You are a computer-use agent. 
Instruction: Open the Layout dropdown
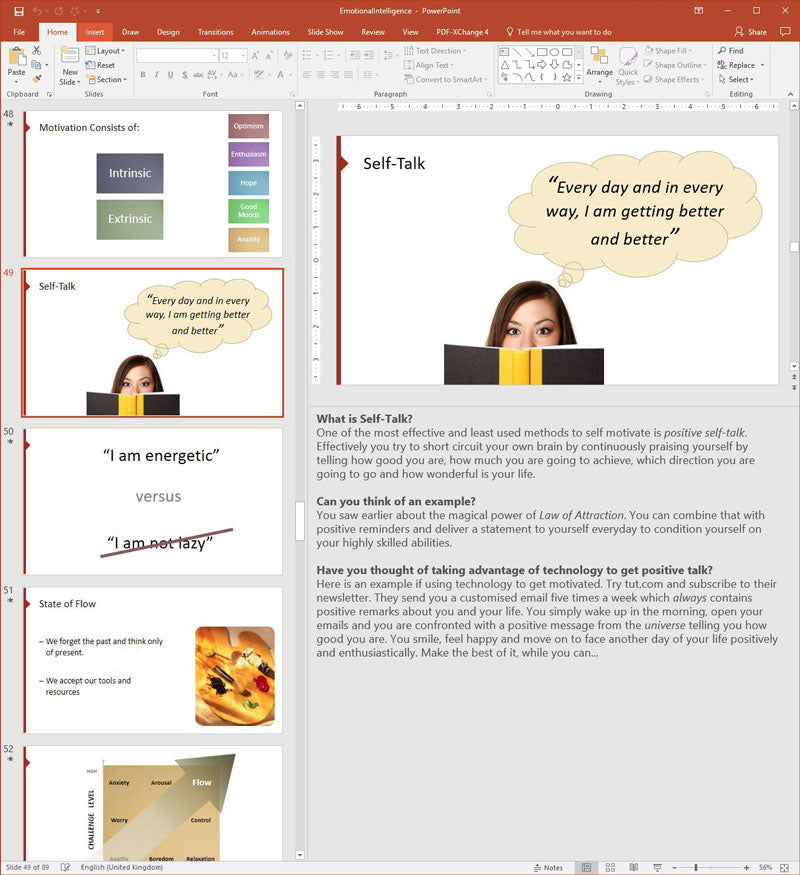pyautogui.click(x=105, y=50)
